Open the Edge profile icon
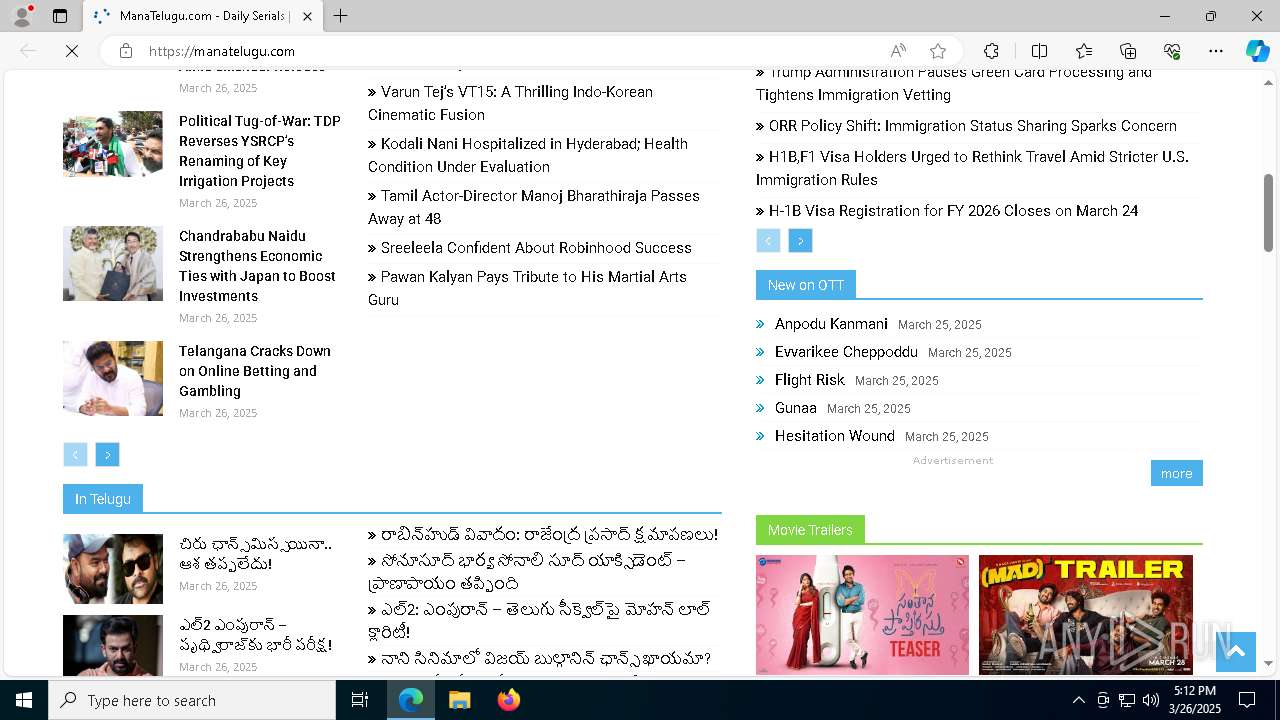This screenshot has height=720, width=1280. [22, 16]
